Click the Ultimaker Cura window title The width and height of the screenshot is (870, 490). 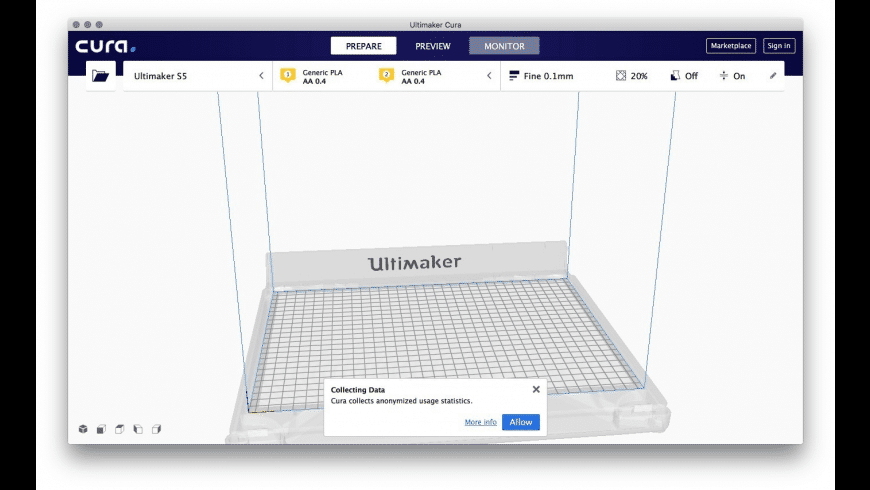tap(435, 24)
